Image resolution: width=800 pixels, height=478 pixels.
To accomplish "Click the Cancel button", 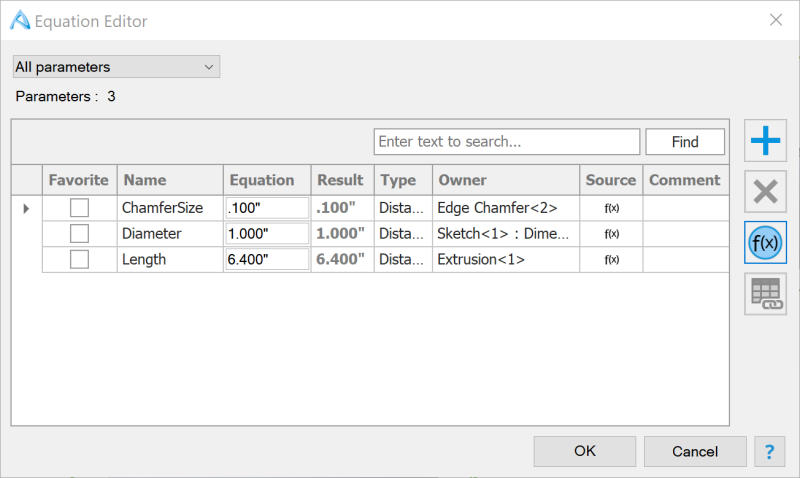I will [x=695, y=452].
